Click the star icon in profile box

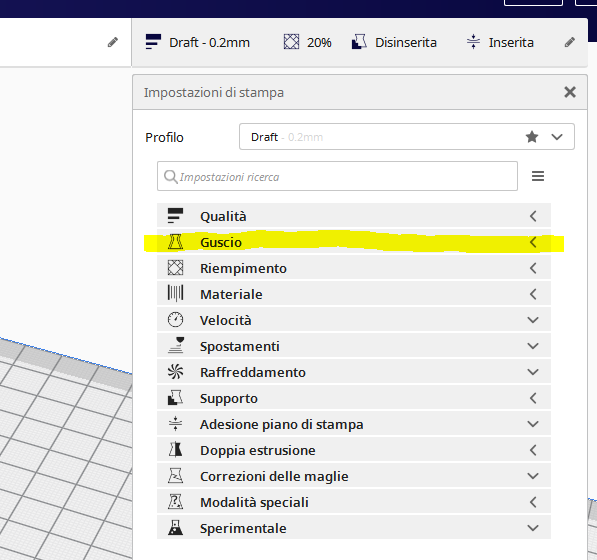pos(532,137)
